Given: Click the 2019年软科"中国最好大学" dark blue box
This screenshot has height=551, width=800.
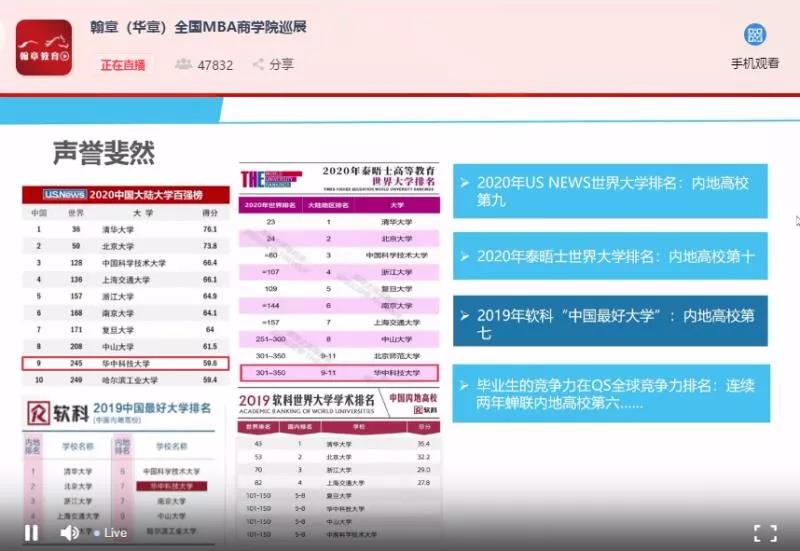Looking at the screenshot, I should [610, 321].
